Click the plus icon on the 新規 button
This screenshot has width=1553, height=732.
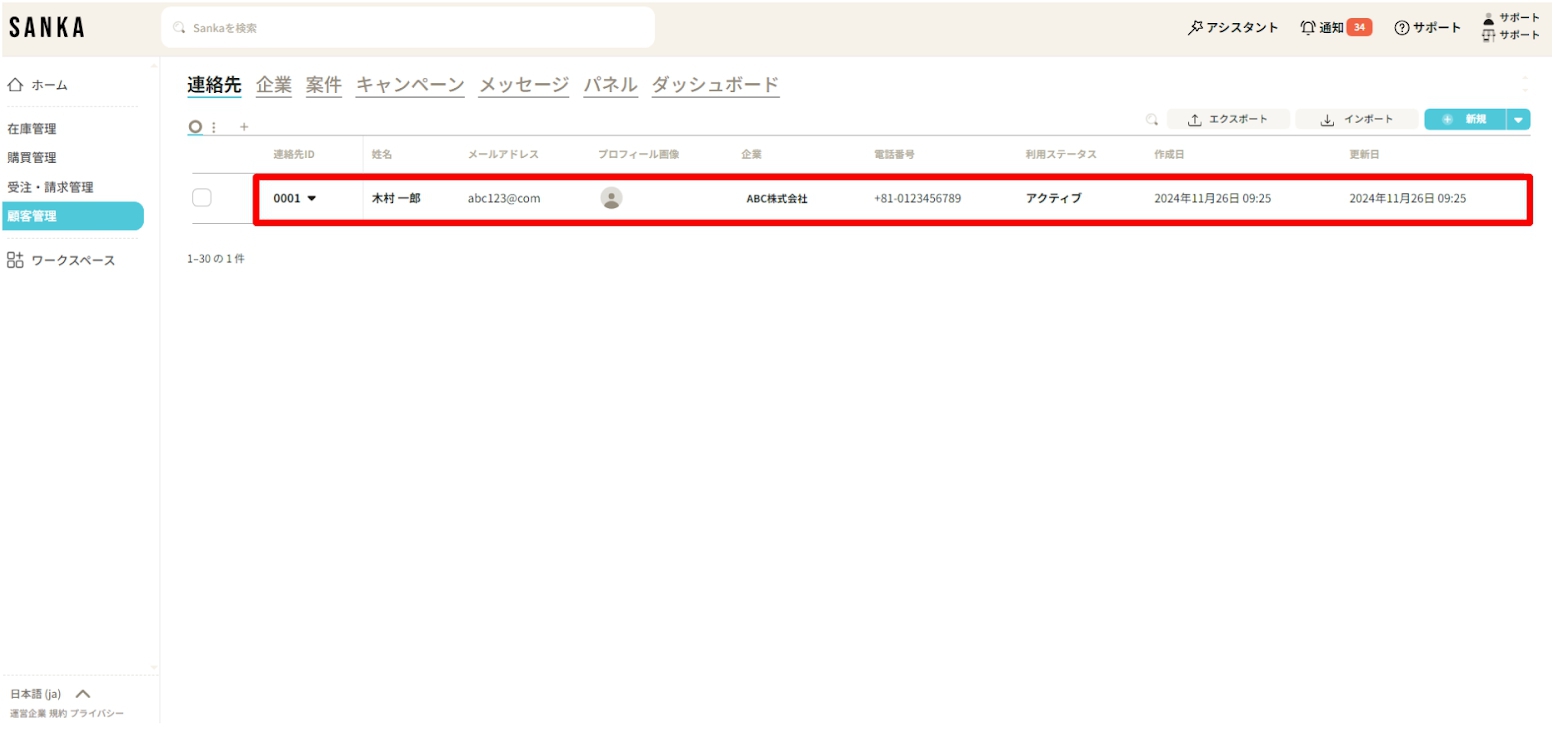pyautogui.click(x=1447, y=119)
